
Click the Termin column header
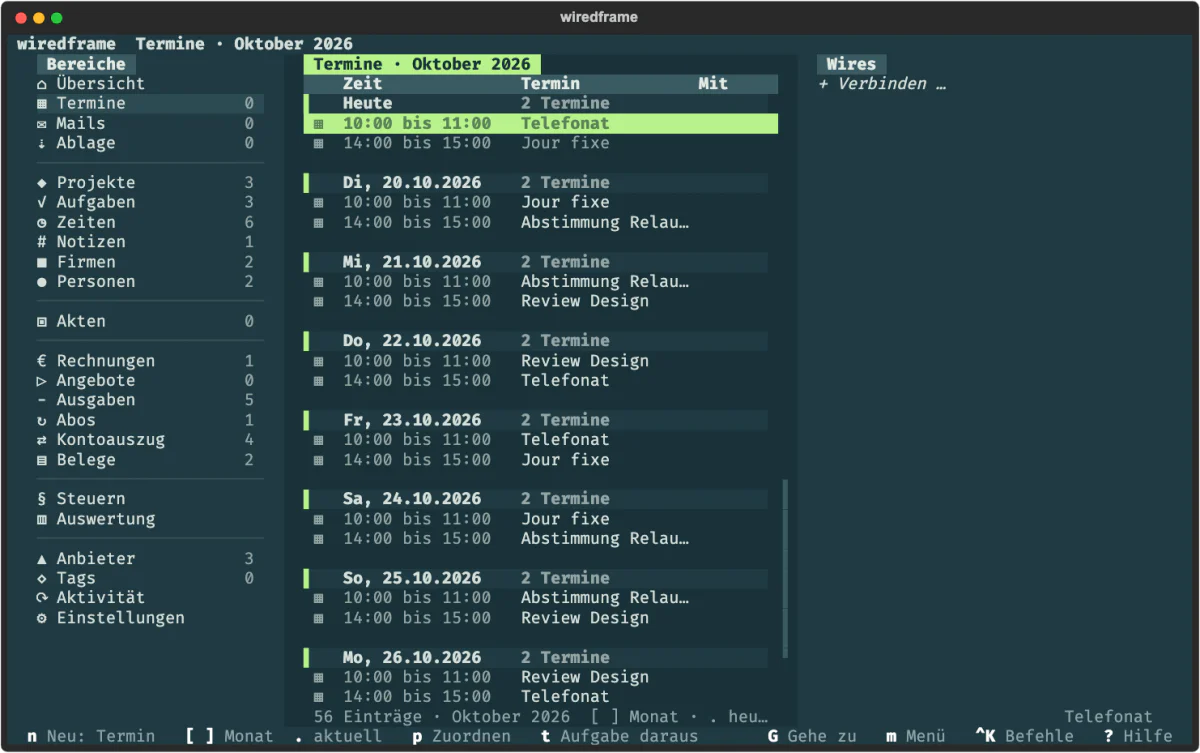coord(550,84)
